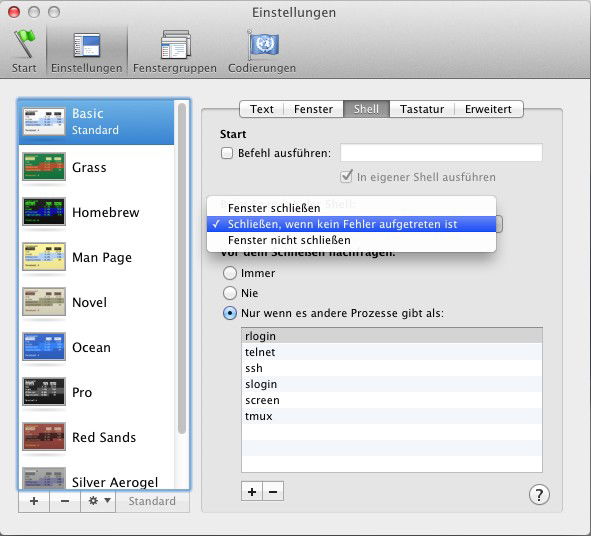Enable the Befehl ausführen checkbox
591x536 pixels.
(227, 153)
